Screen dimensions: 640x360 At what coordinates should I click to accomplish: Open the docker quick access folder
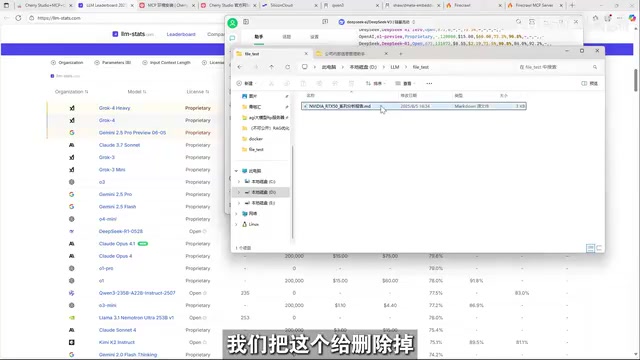coord(256,139)
